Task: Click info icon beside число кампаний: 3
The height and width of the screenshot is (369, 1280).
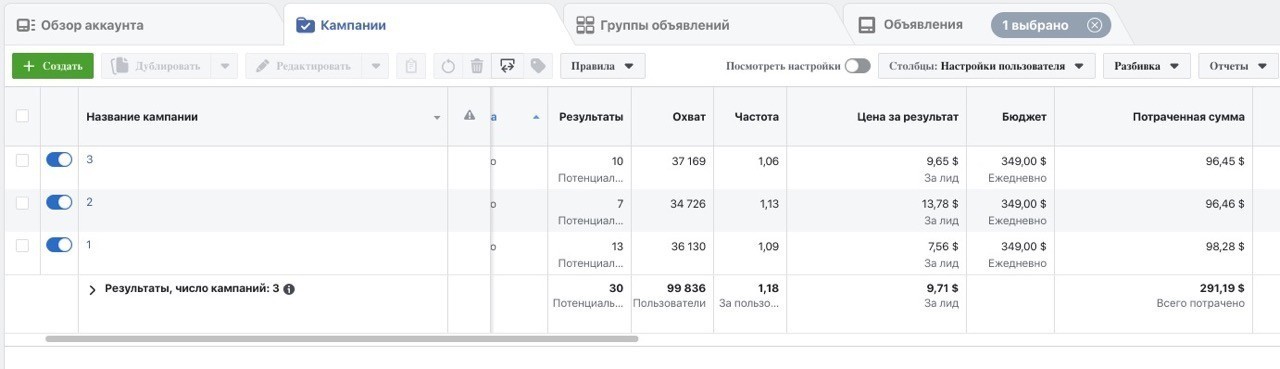Action: click(289, 289)
